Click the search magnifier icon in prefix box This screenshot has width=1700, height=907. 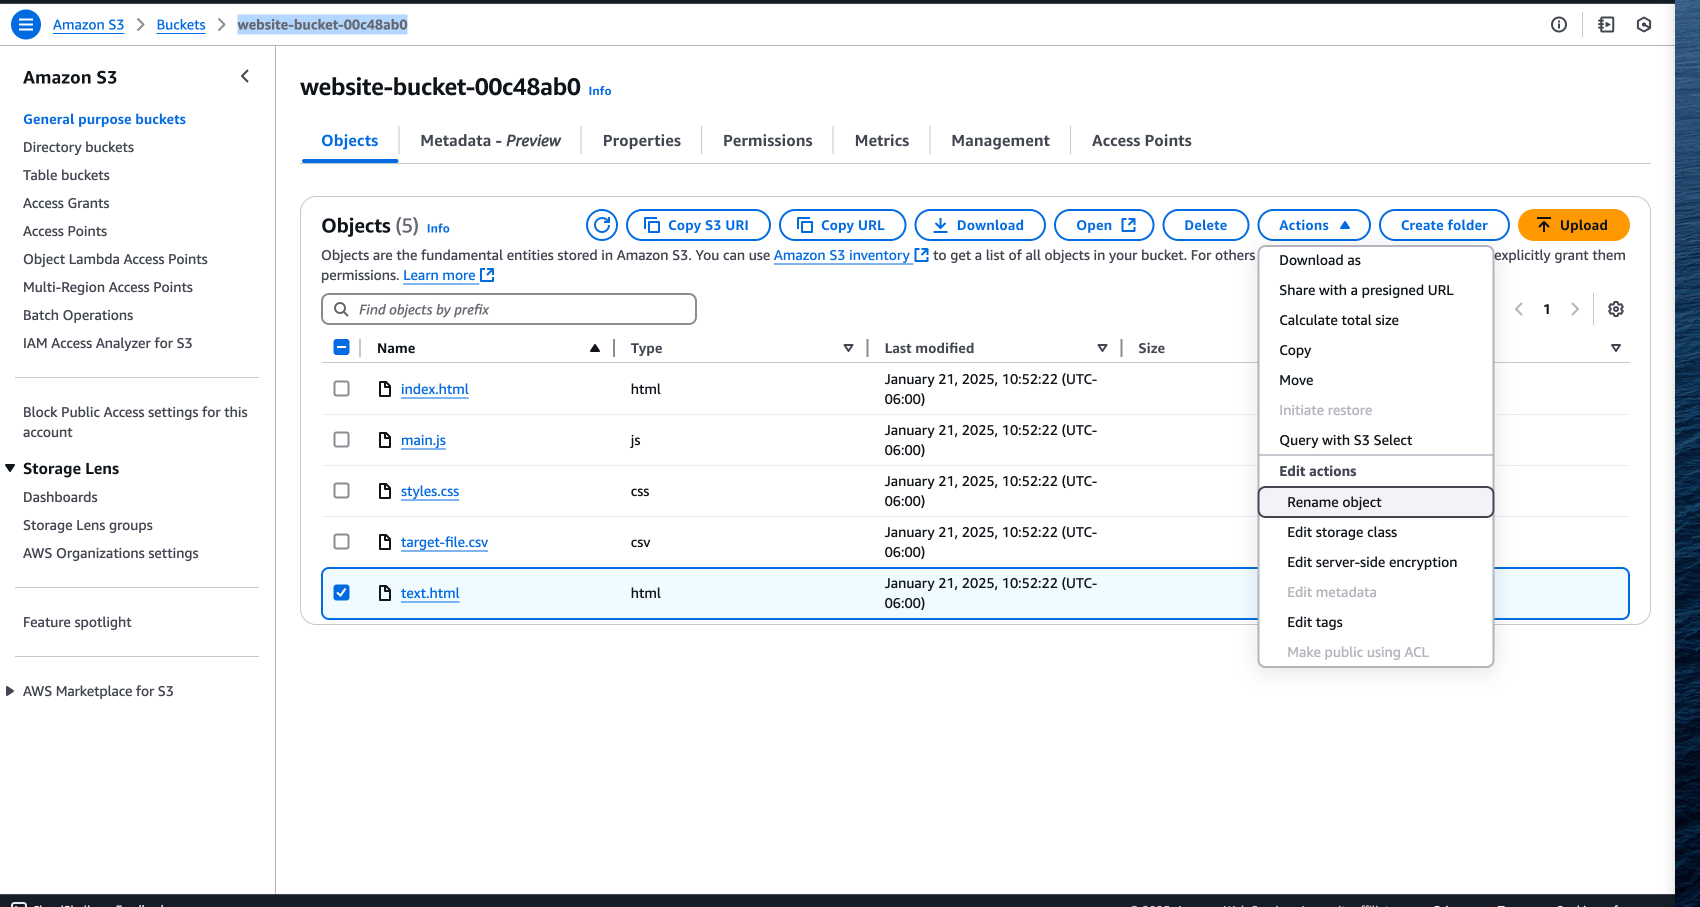coord(342,309)
